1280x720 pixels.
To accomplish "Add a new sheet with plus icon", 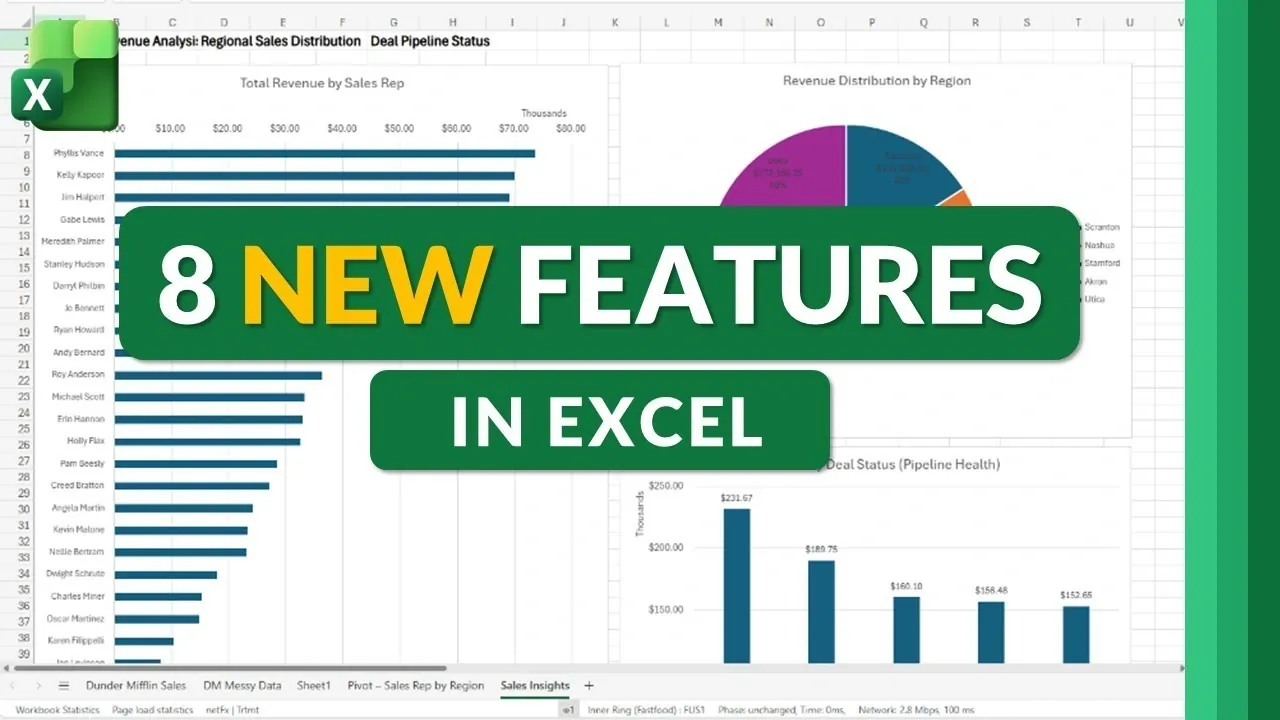I will tap(589, 685).
